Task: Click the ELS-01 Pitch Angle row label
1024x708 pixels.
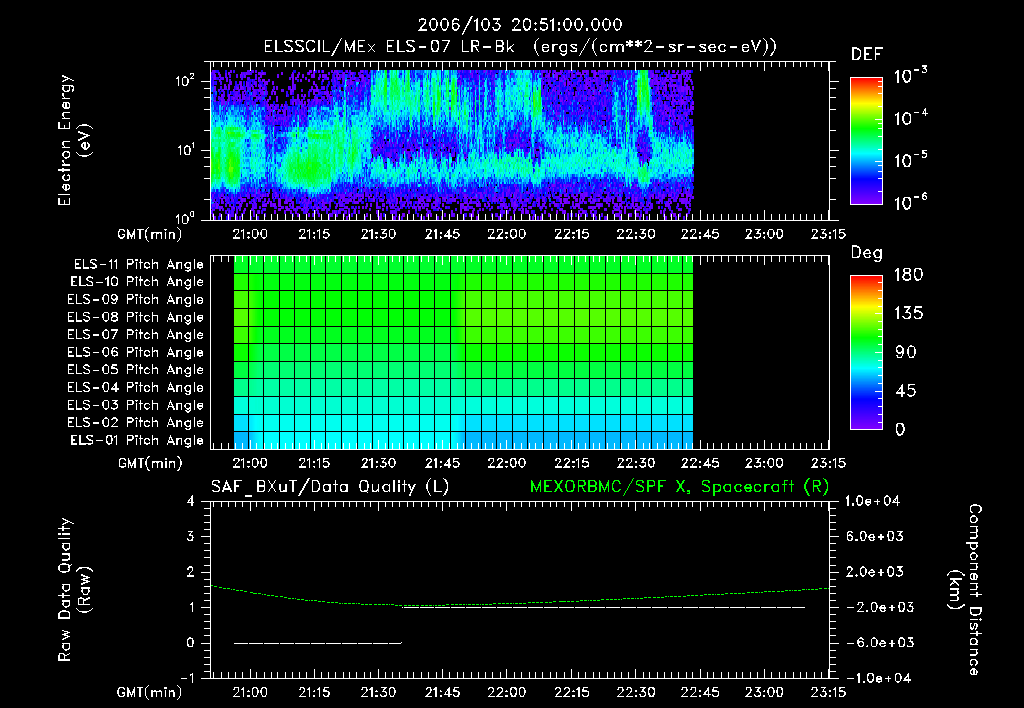Action: coord(137,441)
